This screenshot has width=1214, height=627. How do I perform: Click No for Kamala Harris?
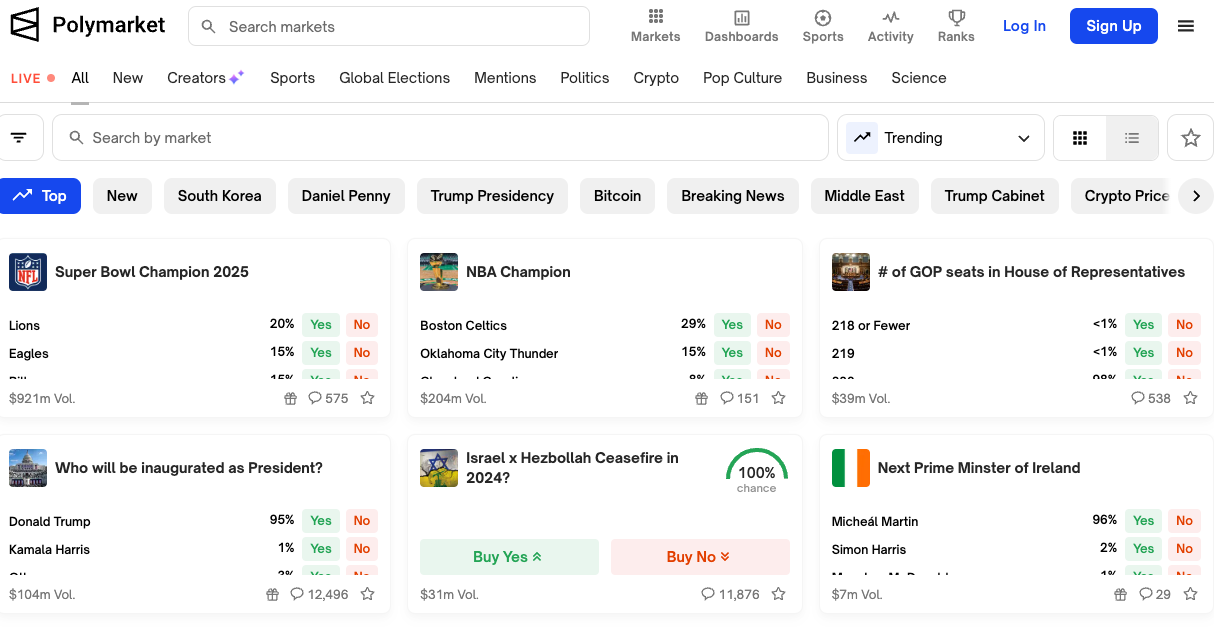click(362, 548)
